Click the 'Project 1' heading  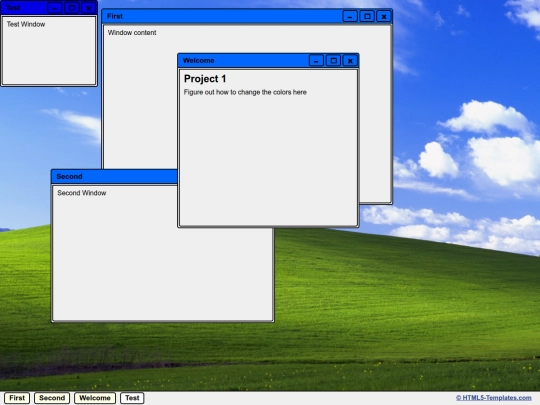coord(205,79)
